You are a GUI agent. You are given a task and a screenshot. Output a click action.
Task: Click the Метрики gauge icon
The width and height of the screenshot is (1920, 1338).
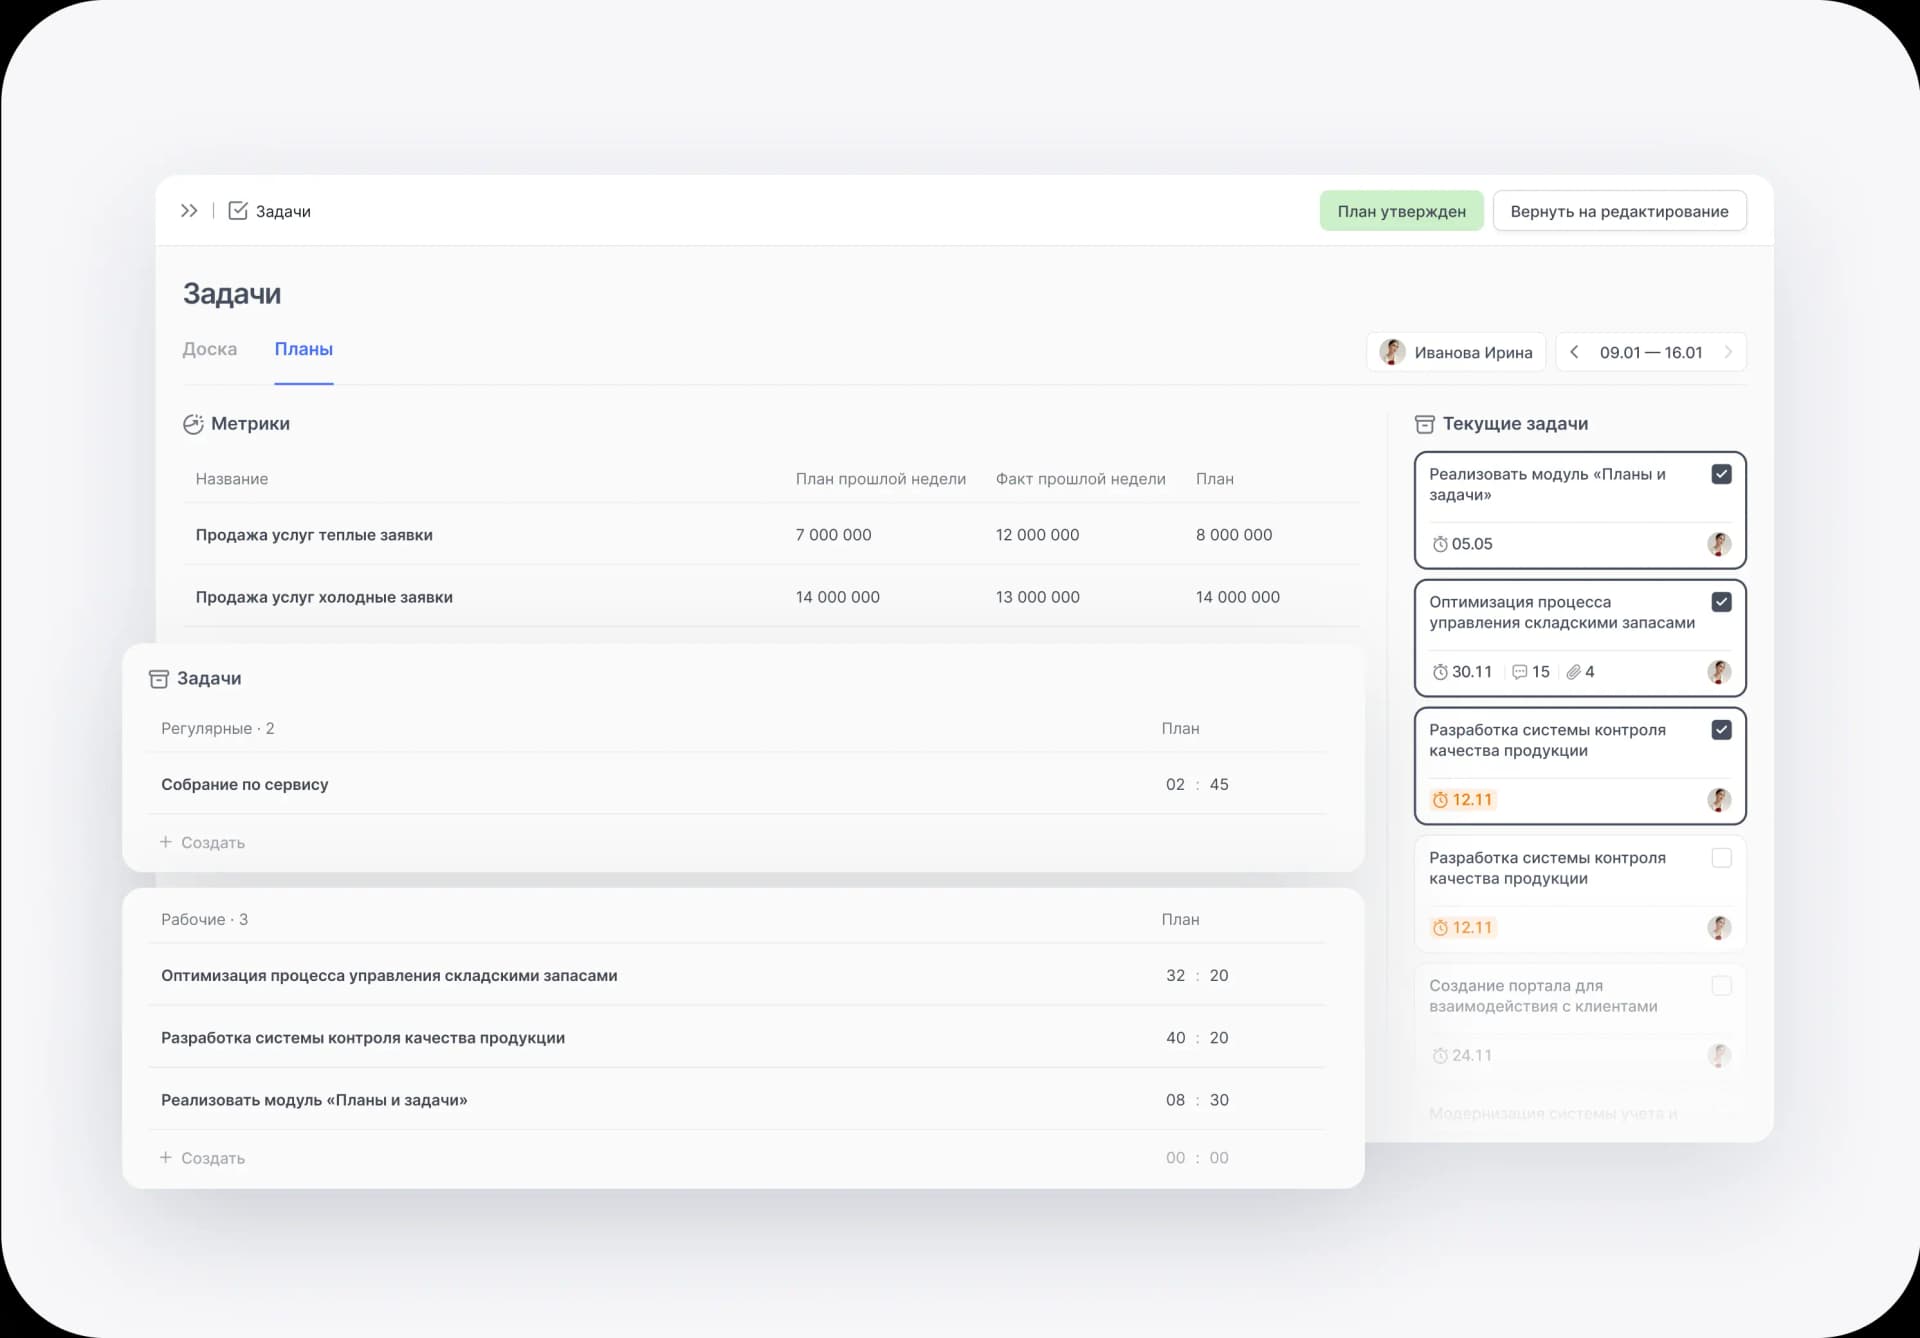tap(193, 424)
